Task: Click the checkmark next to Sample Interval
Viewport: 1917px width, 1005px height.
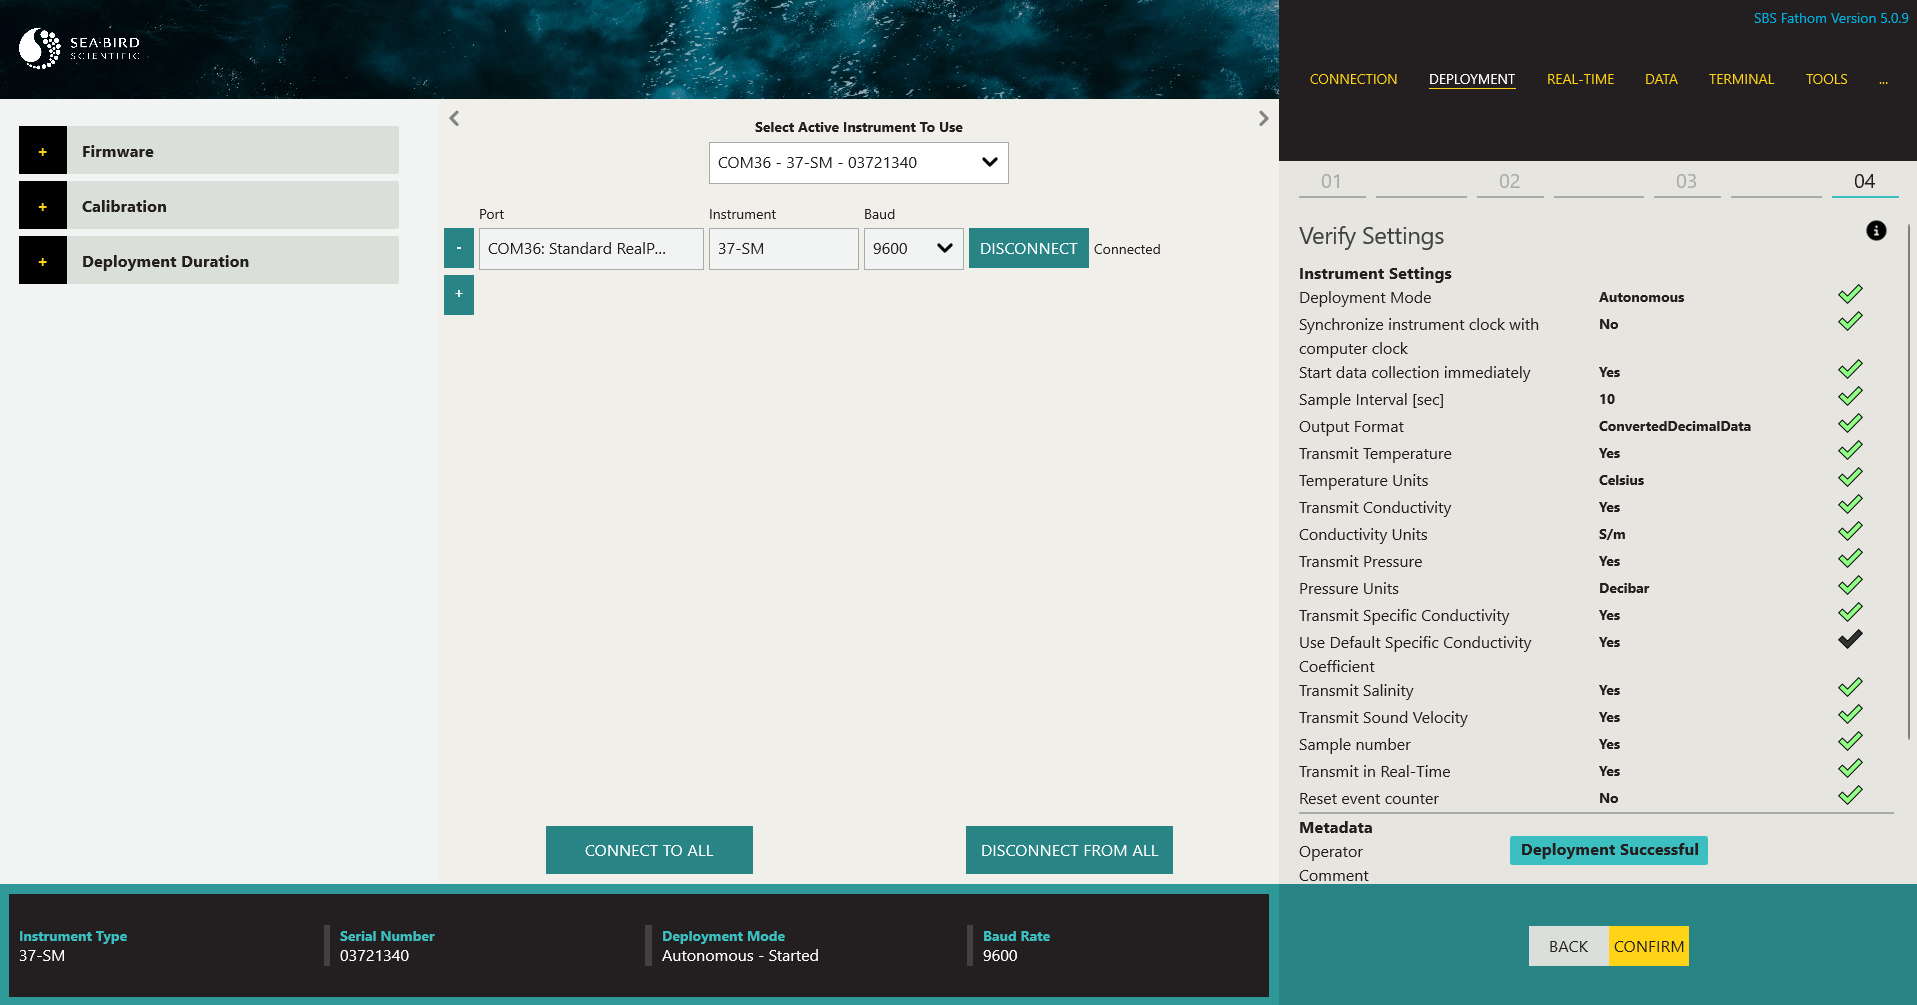Action: tap(1850, 396)
